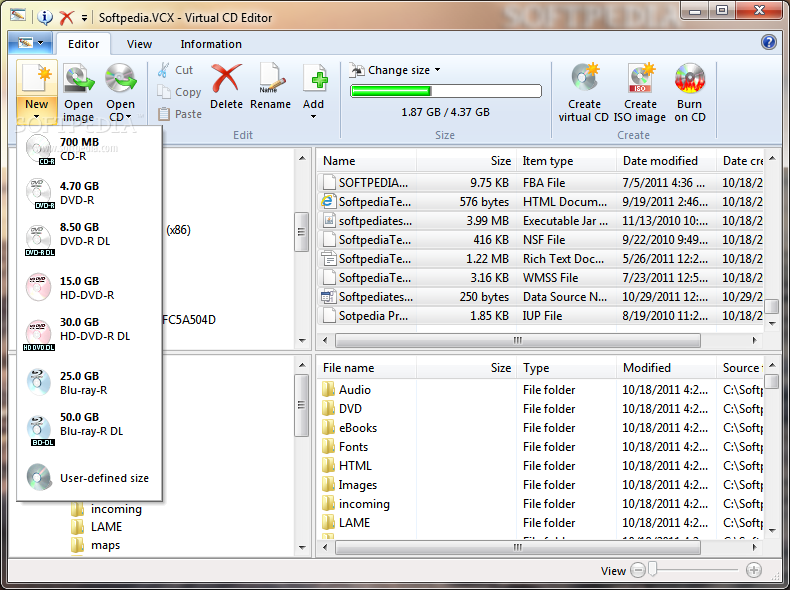This screenshot has width=790, height=590.
Task: Click the Paste button
Action: (180, 114)
